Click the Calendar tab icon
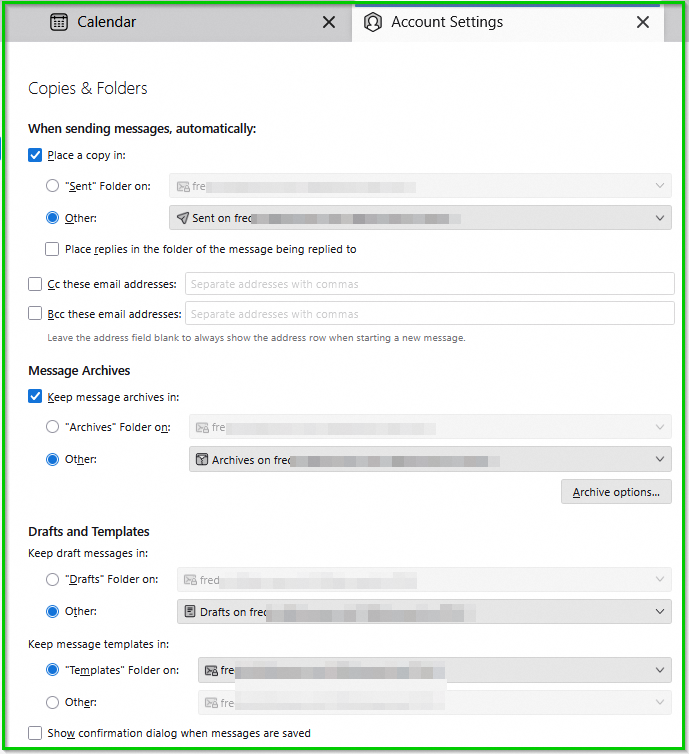The width and height of the screenshot is (689, 754). 59,22
